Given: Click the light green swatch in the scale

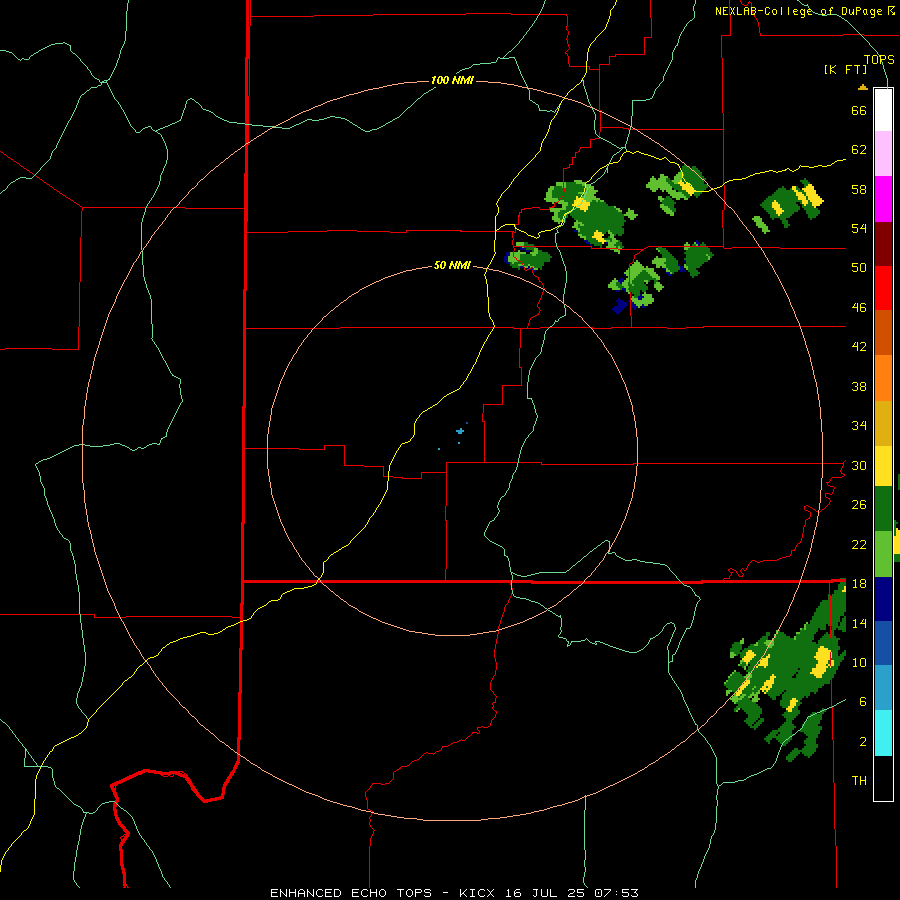Looking at the screenshot, I should coord(883,554).
